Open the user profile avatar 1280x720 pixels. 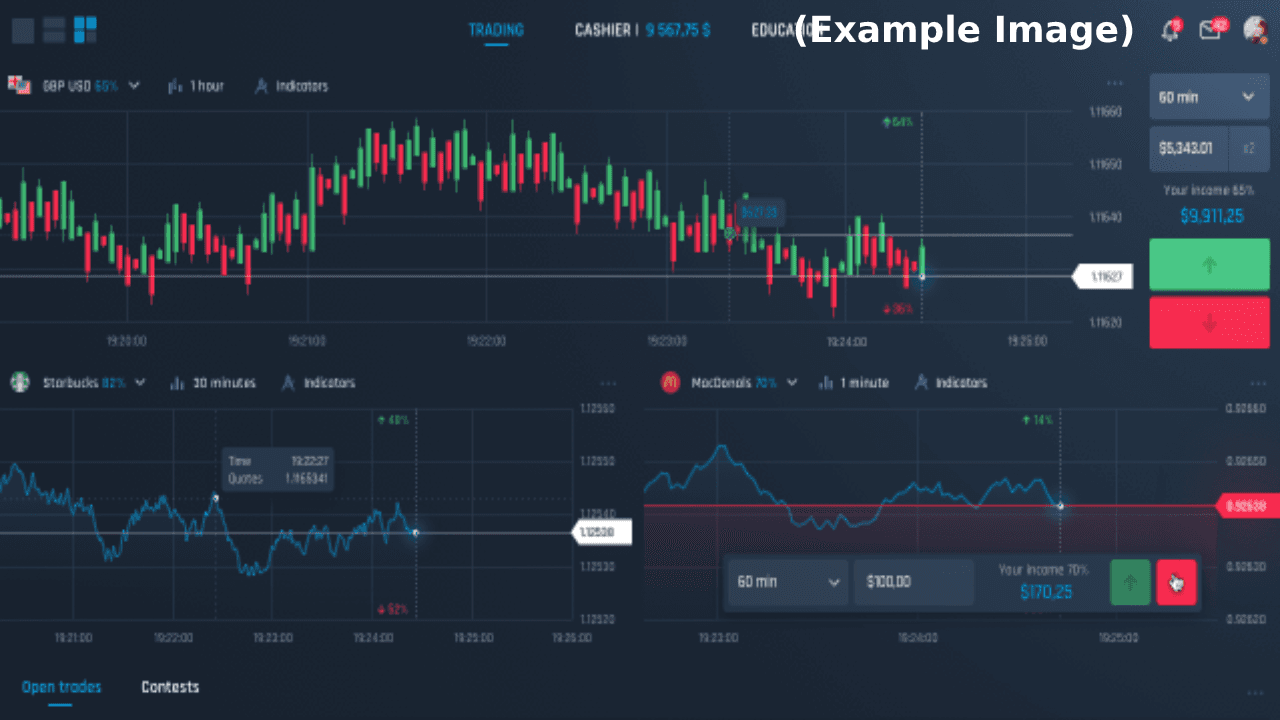(x=1256, y=30)
